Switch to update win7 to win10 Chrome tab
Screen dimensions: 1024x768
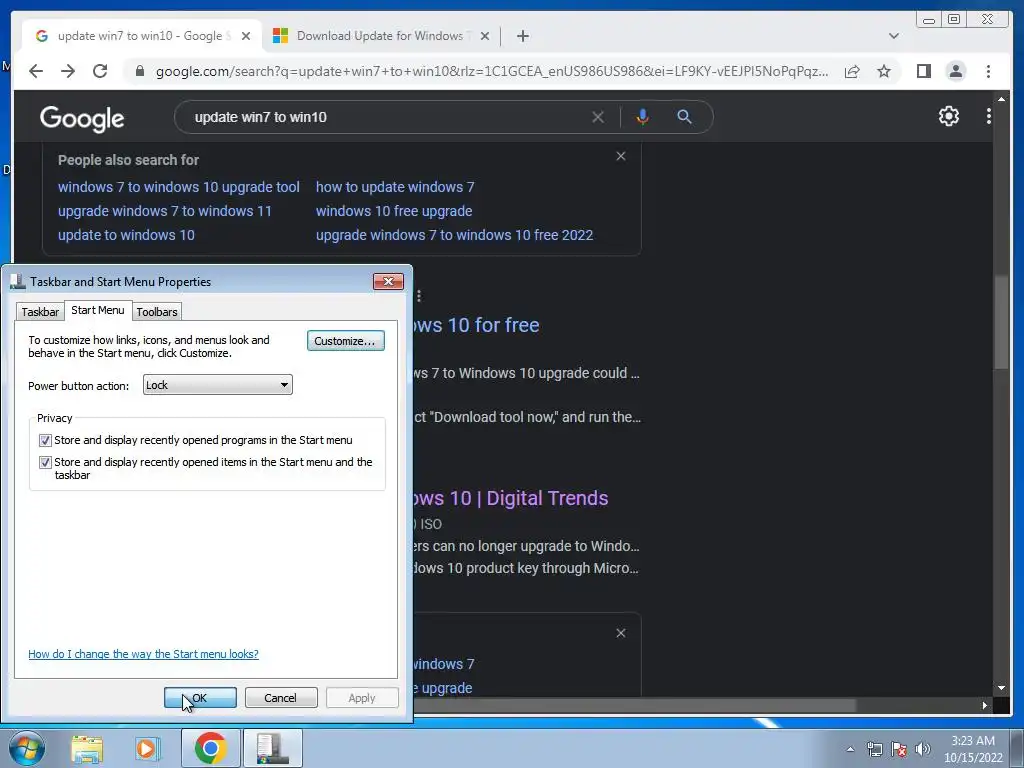pyautogui.click(x=142, y=36)
